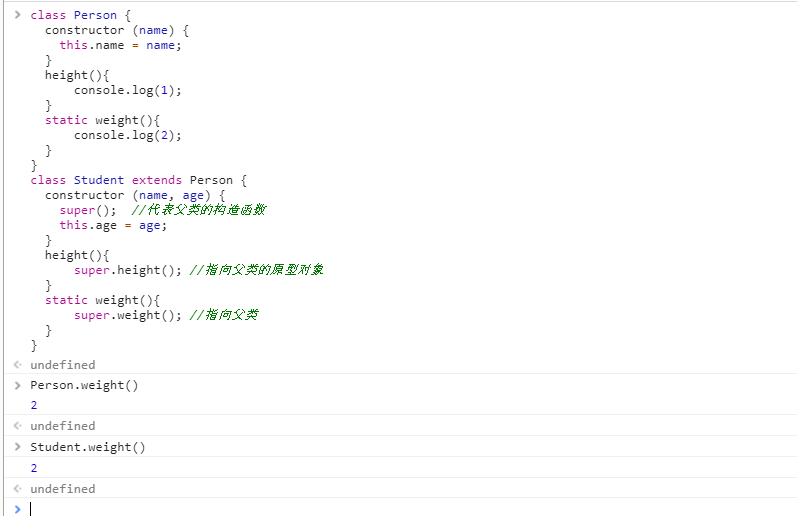Click the 'console.log(1);' line

click(x=128, y=90)
